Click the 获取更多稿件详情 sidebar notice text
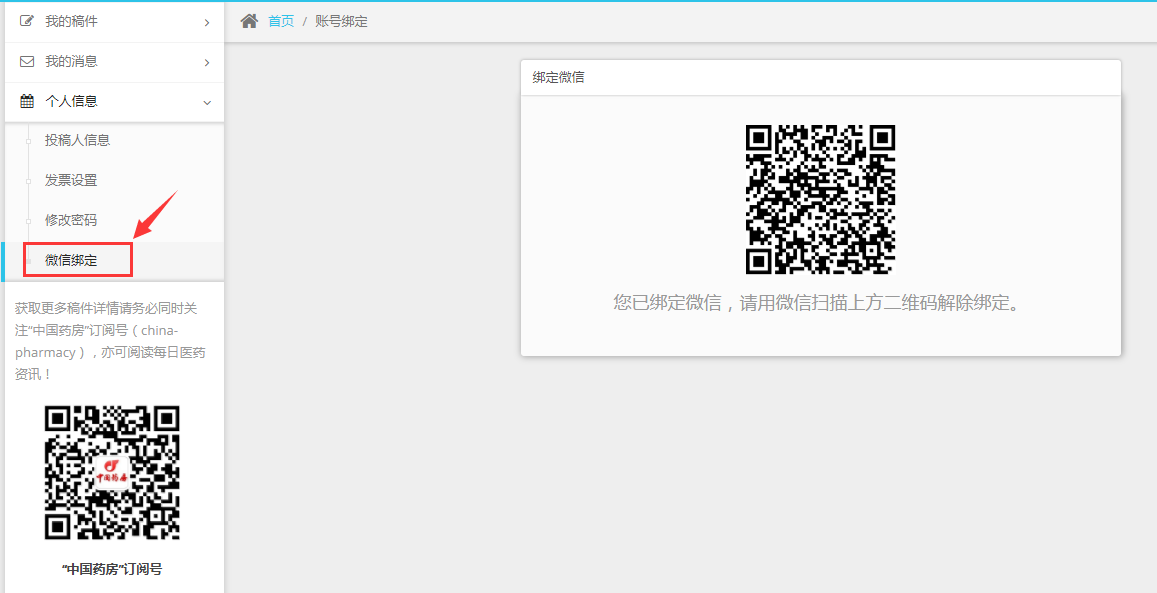 [110, 341]
